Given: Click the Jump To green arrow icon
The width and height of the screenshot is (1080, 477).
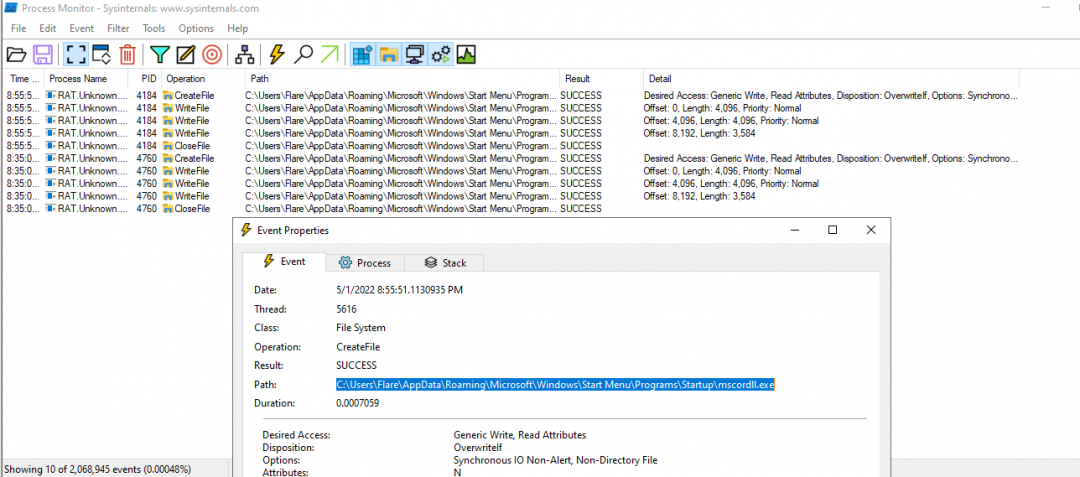Looking at the screenshot, I should pyautogui.click(x=330, y=54).
